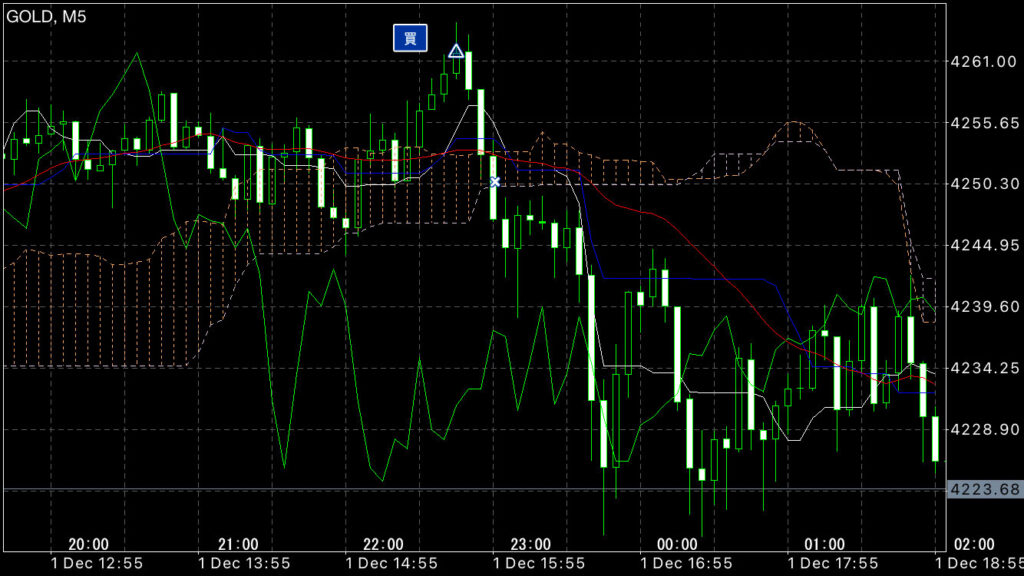This screenshot has width=1024, height=576.
Task: Click the 01:00 time axis label
Action: click(x=825, y=544)
